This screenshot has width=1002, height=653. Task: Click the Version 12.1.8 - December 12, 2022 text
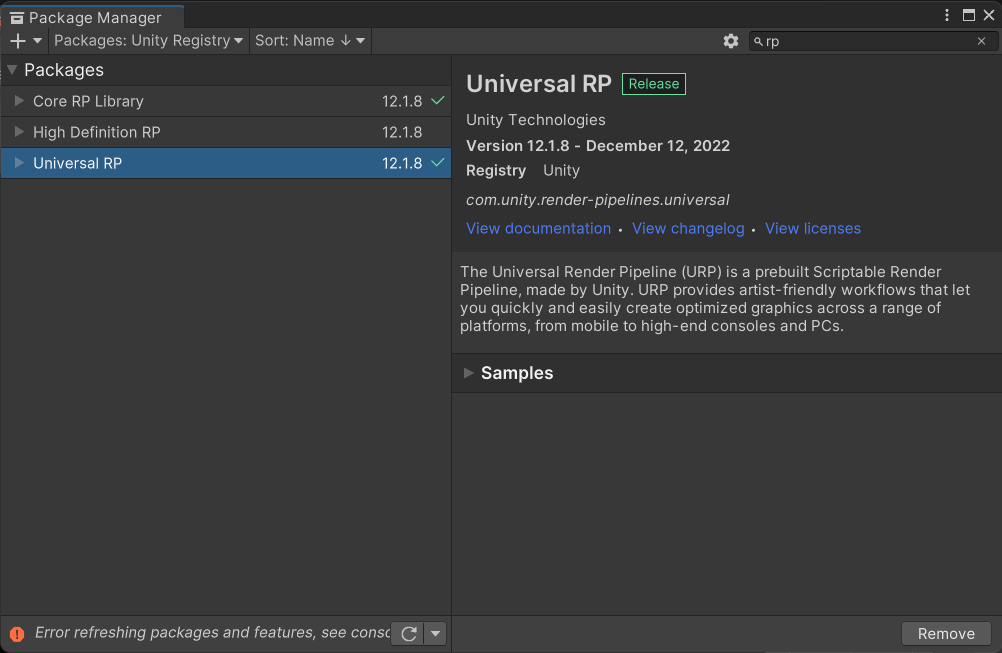pyautogui.click(x=597, y=146)
